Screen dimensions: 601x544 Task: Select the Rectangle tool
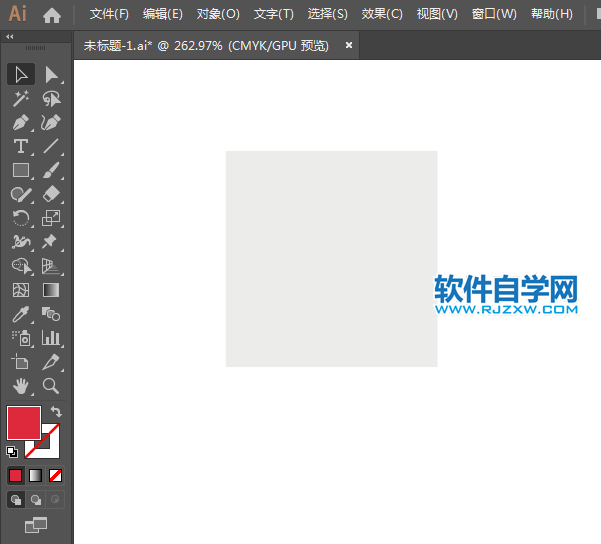[x=21, y=171]
